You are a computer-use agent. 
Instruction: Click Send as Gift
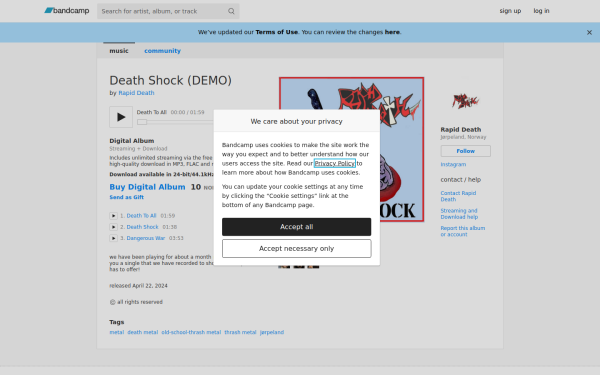tap(127, 197)
